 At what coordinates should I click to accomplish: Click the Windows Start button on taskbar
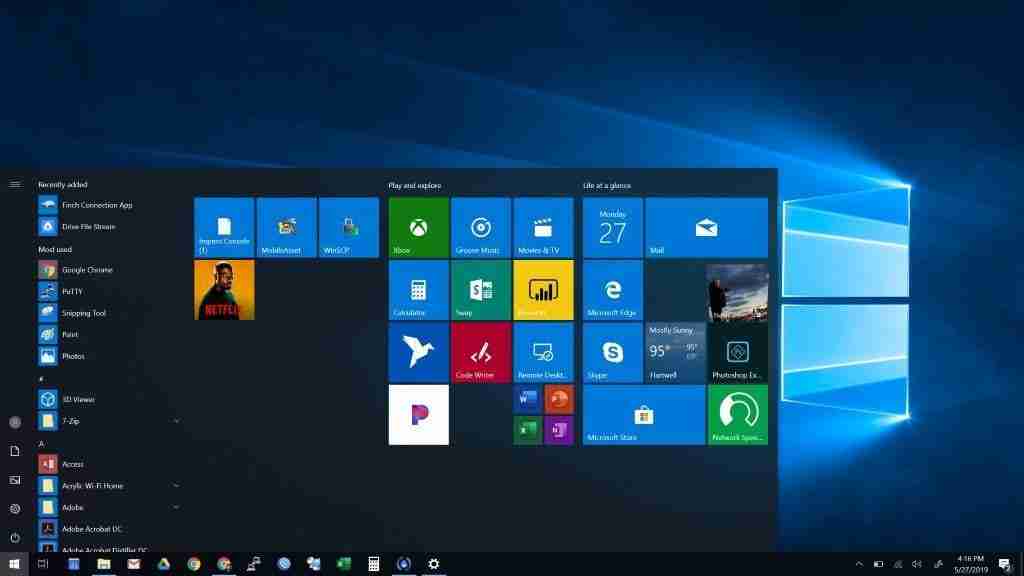pyautogui.click(x=14, y=564)
